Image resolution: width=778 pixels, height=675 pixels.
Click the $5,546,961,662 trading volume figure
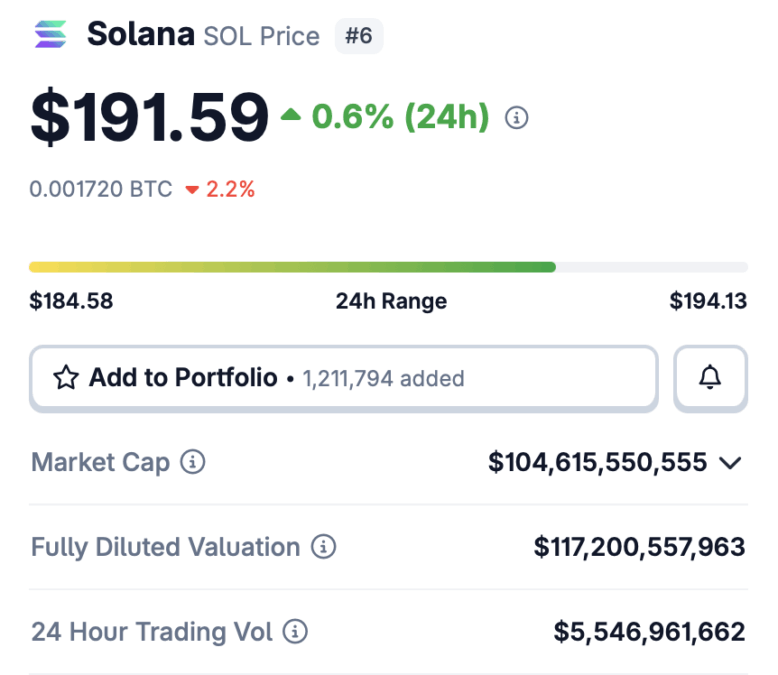[649, 632]
